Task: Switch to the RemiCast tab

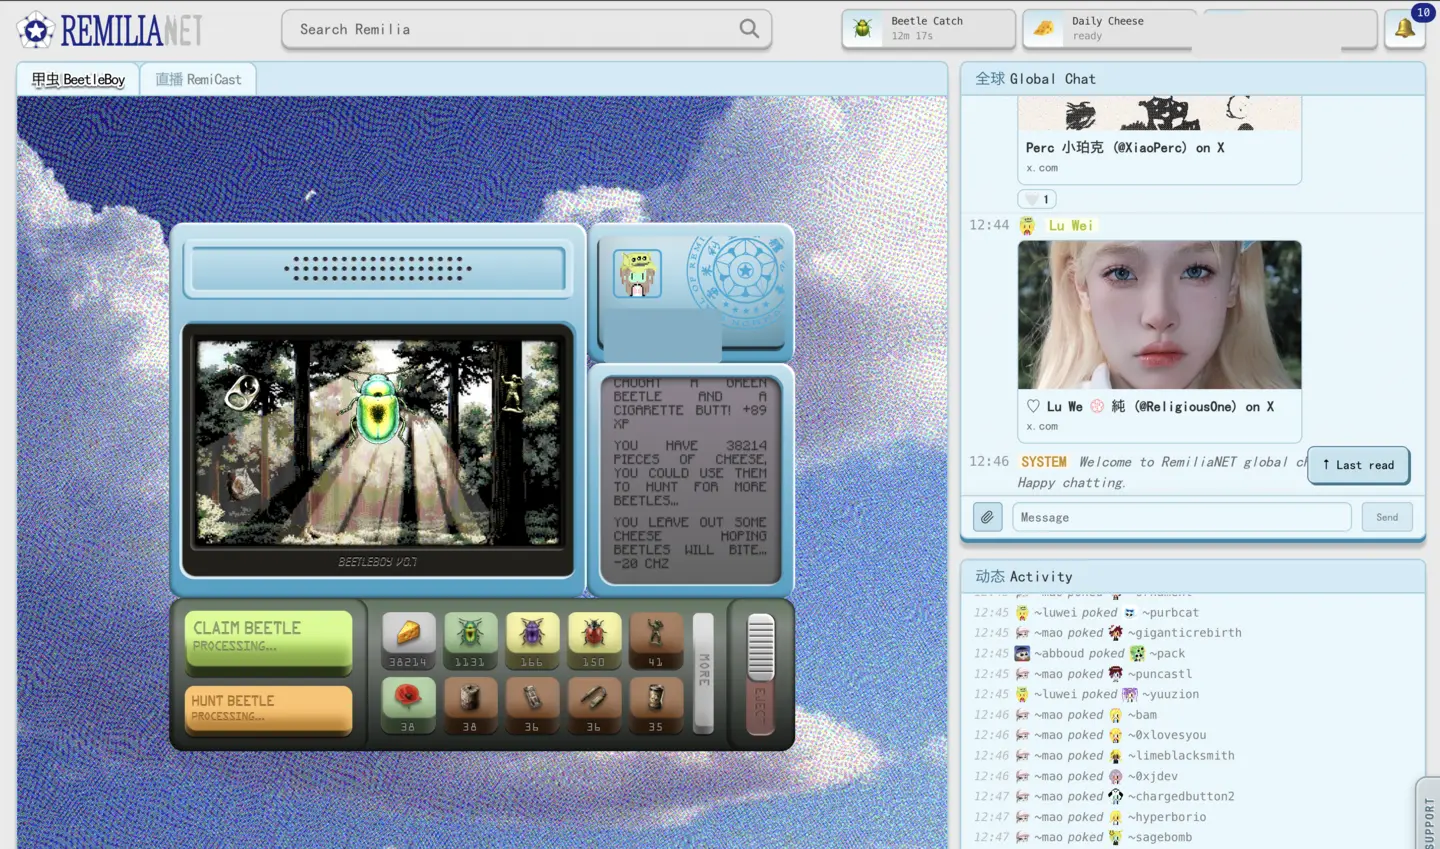Action: click(198, 79)
